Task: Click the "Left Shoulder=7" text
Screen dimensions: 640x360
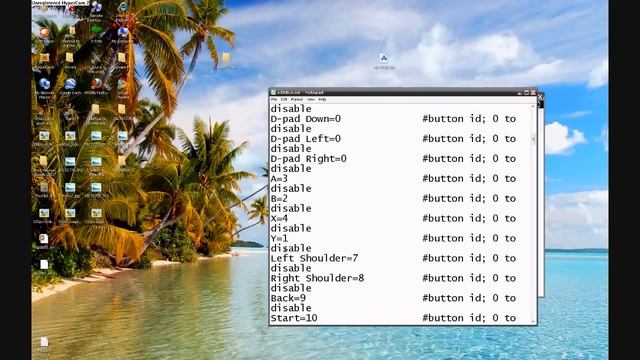Action: pyautogui.click(x=314, y=258)
